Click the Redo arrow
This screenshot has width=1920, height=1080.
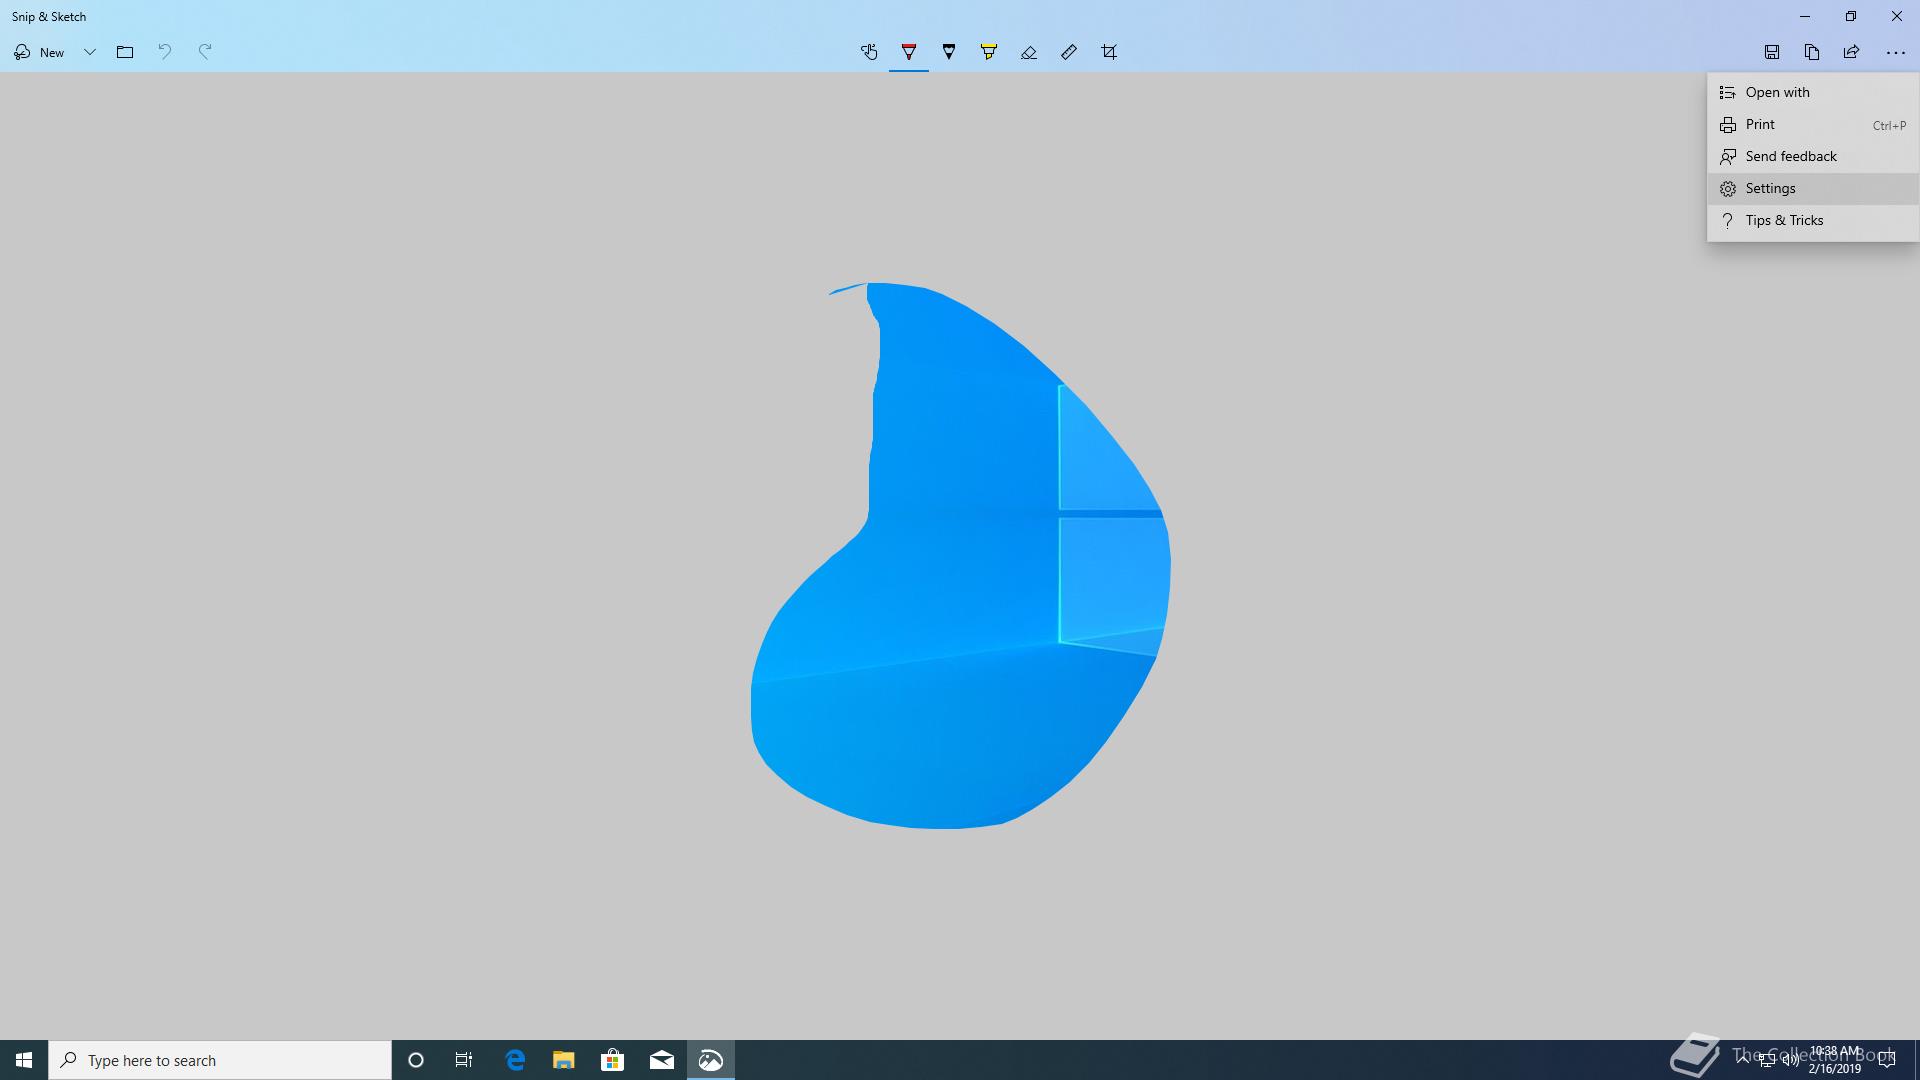pos(205,52)
